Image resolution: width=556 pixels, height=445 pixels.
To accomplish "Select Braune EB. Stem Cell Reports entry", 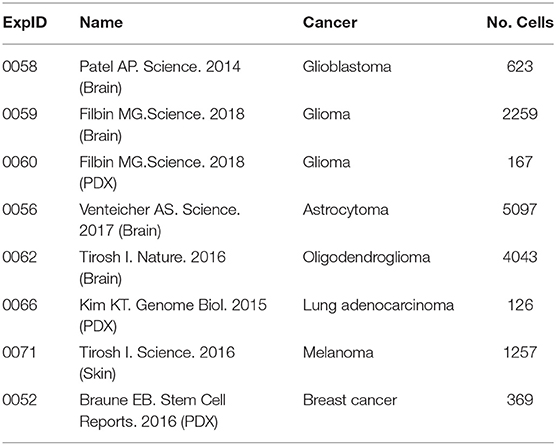I will point(152,411).
